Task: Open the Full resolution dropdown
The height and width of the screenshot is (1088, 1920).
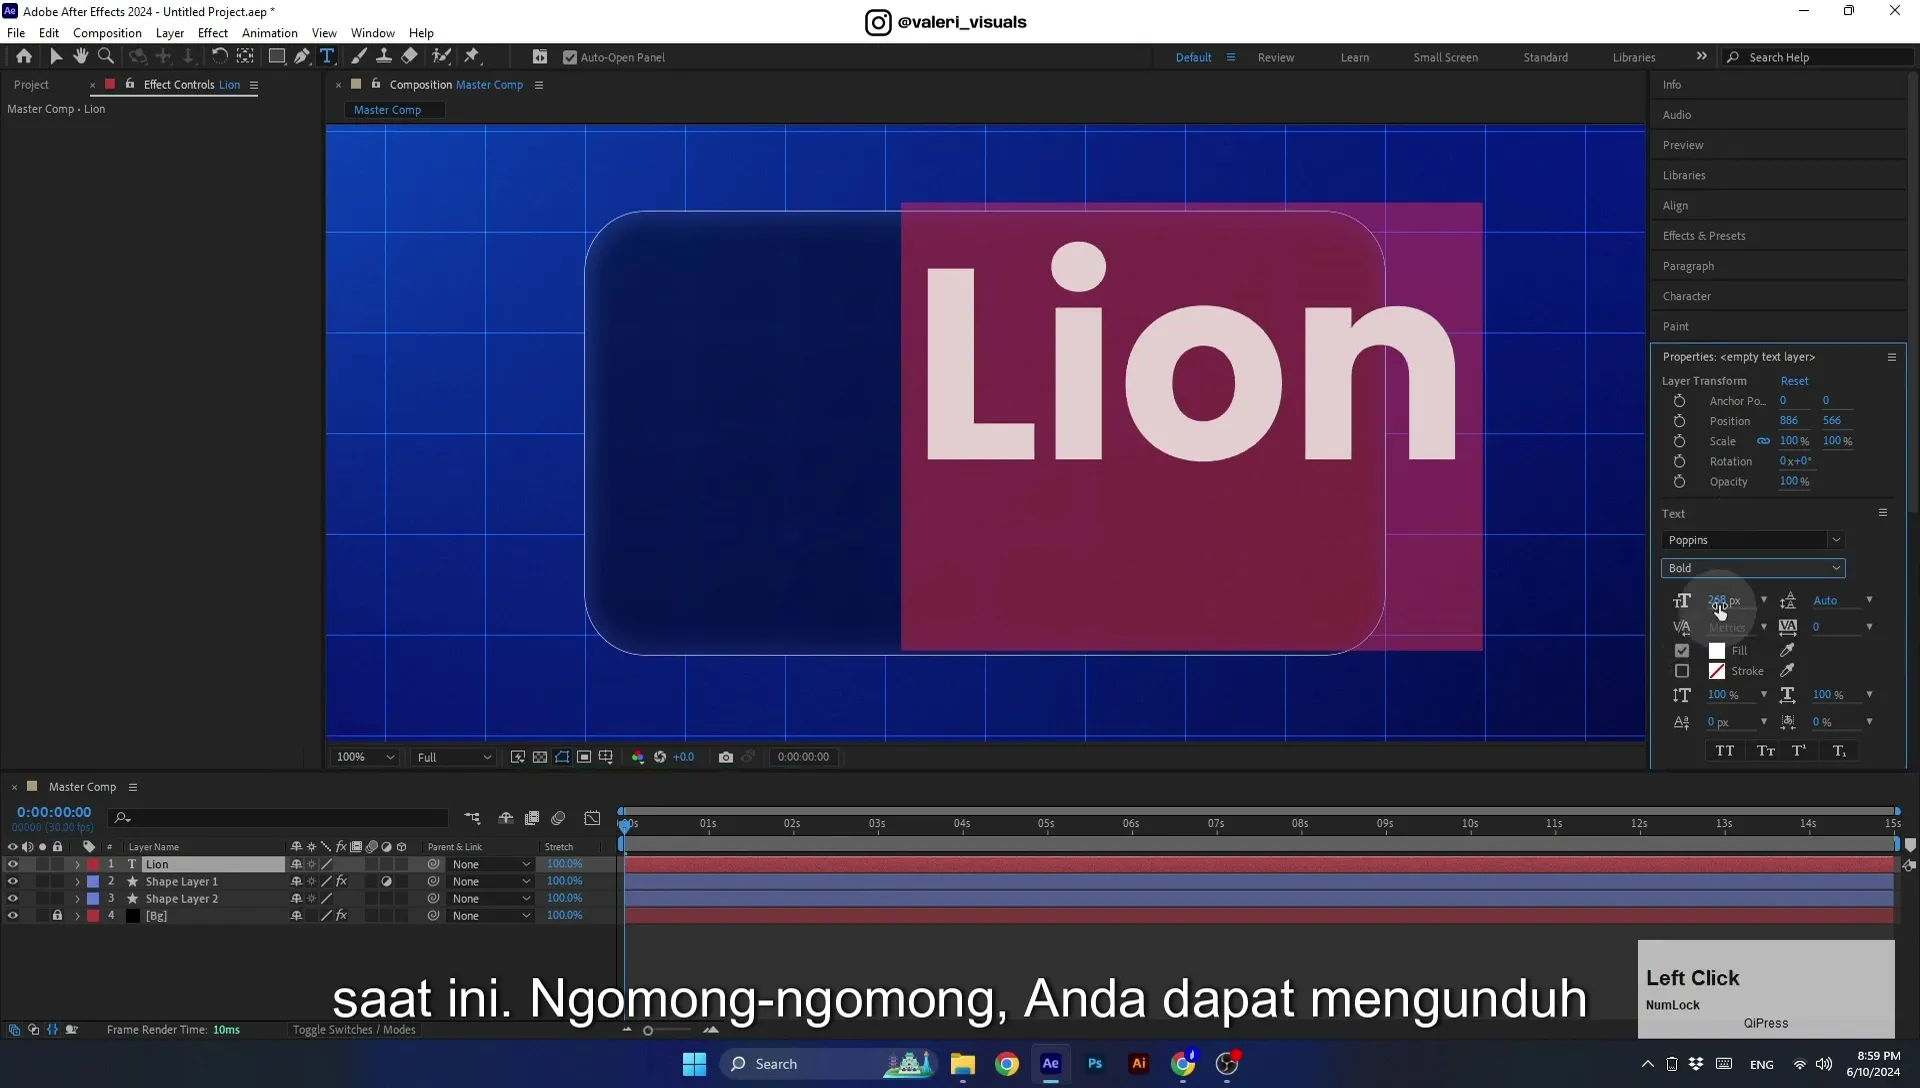Action: tap(454, 757)
